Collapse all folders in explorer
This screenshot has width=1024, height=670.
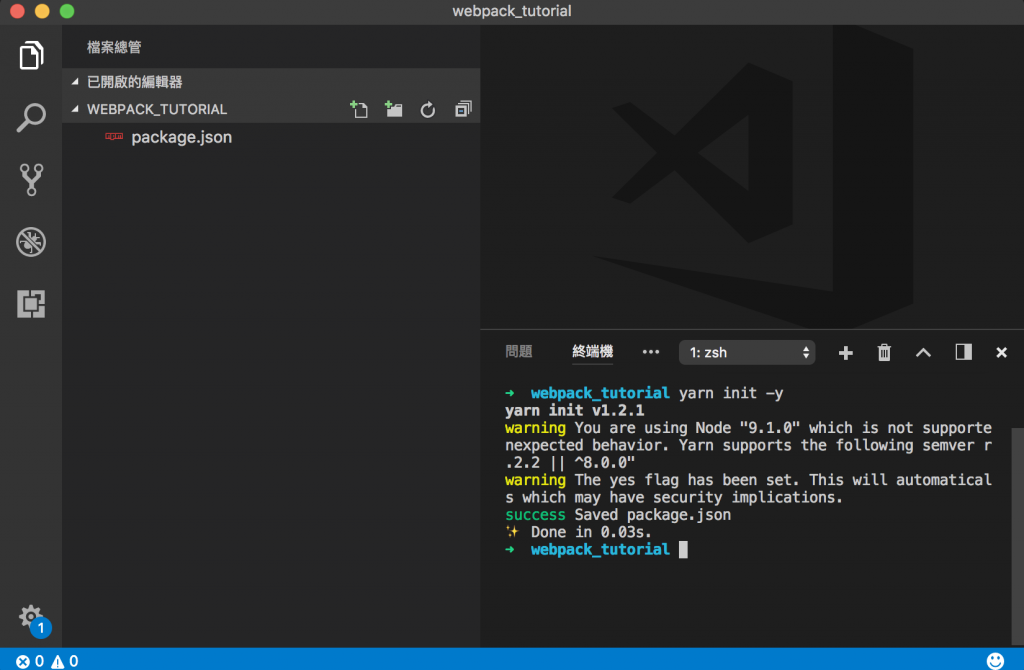coord(463,109)
